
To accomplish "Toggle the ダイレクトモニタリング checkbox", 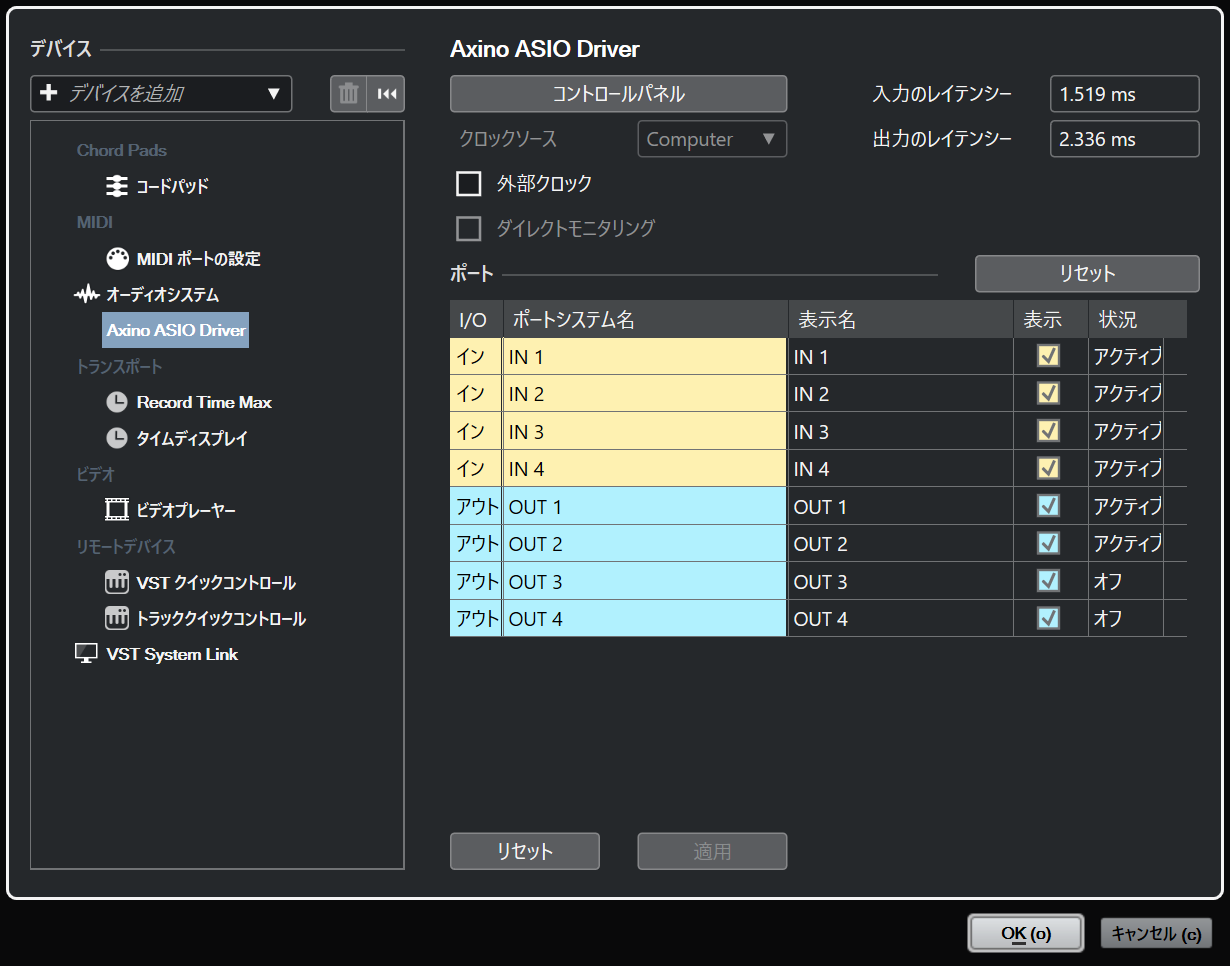I will point(469,229).
